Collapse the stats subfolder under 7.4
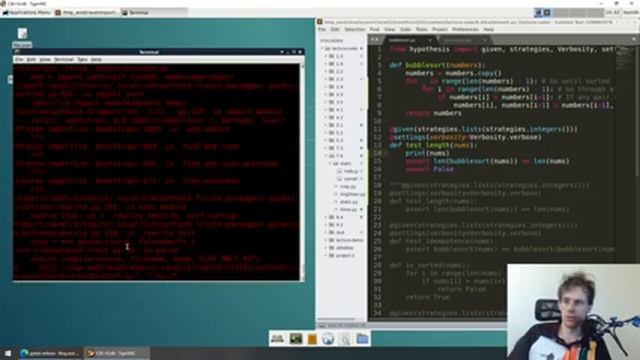The image size is (640, 360). pos(330,163)
